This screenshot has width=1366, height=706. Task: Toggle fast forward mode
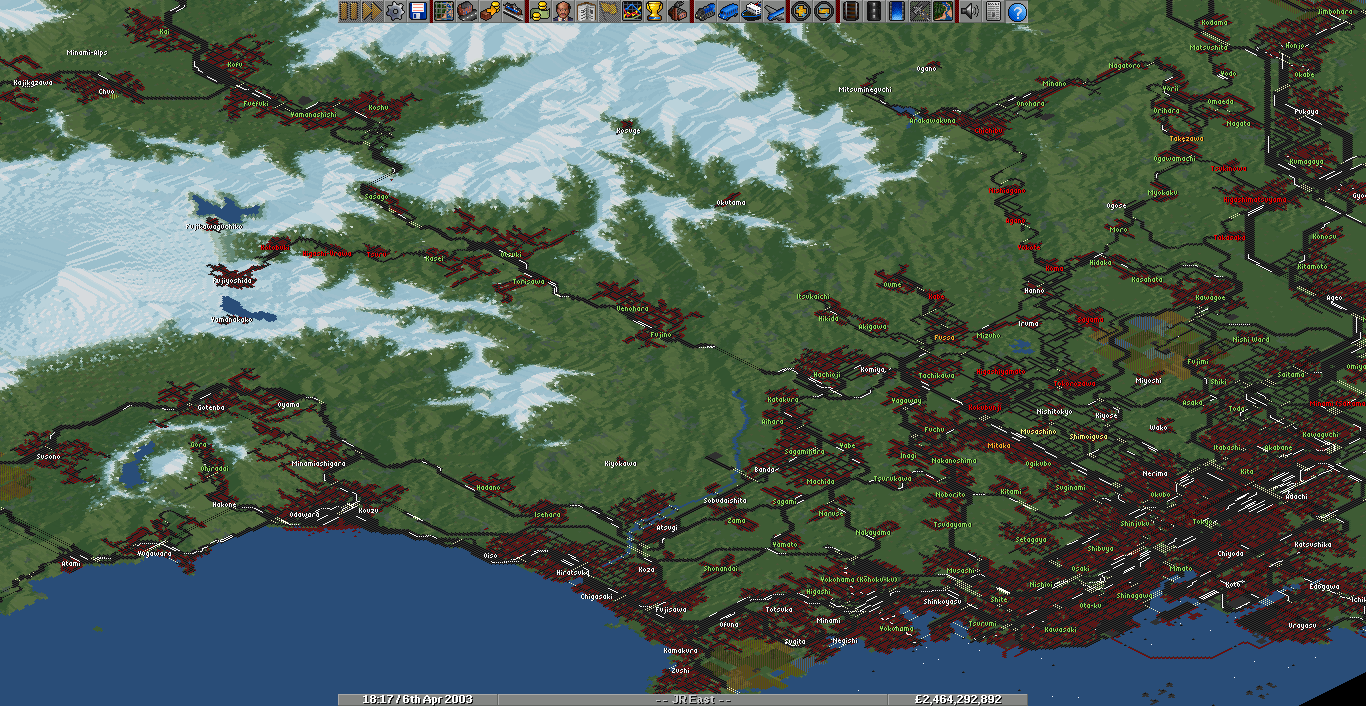pyautogui.click(x=371, y=12)
